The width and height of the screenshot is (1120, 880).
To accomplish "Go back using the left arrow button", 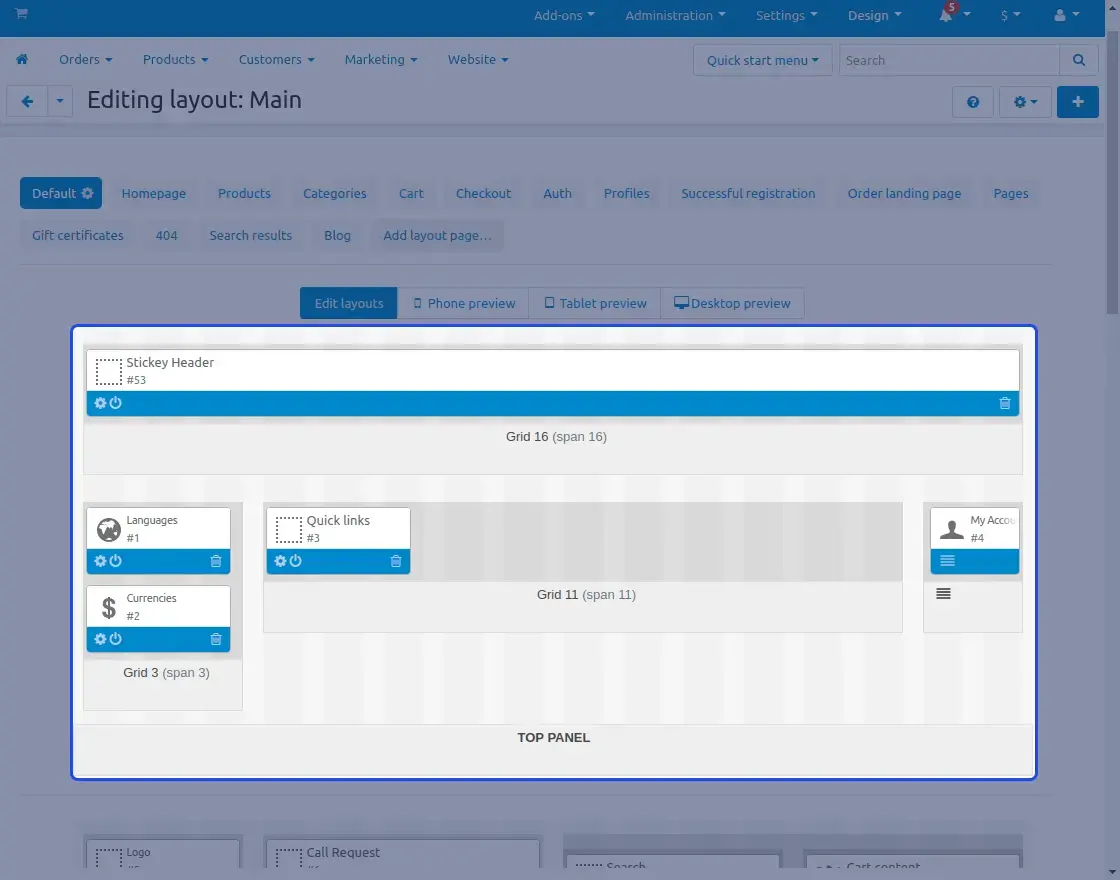I will click(28, 102).
